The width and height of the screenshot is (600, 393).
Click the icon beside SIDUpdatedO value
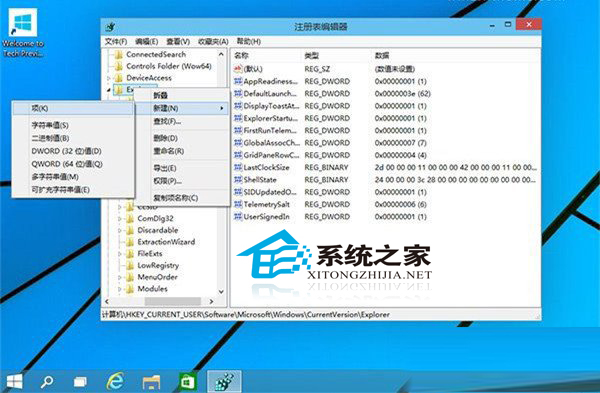pyautogui.click(x=238, y=192)
